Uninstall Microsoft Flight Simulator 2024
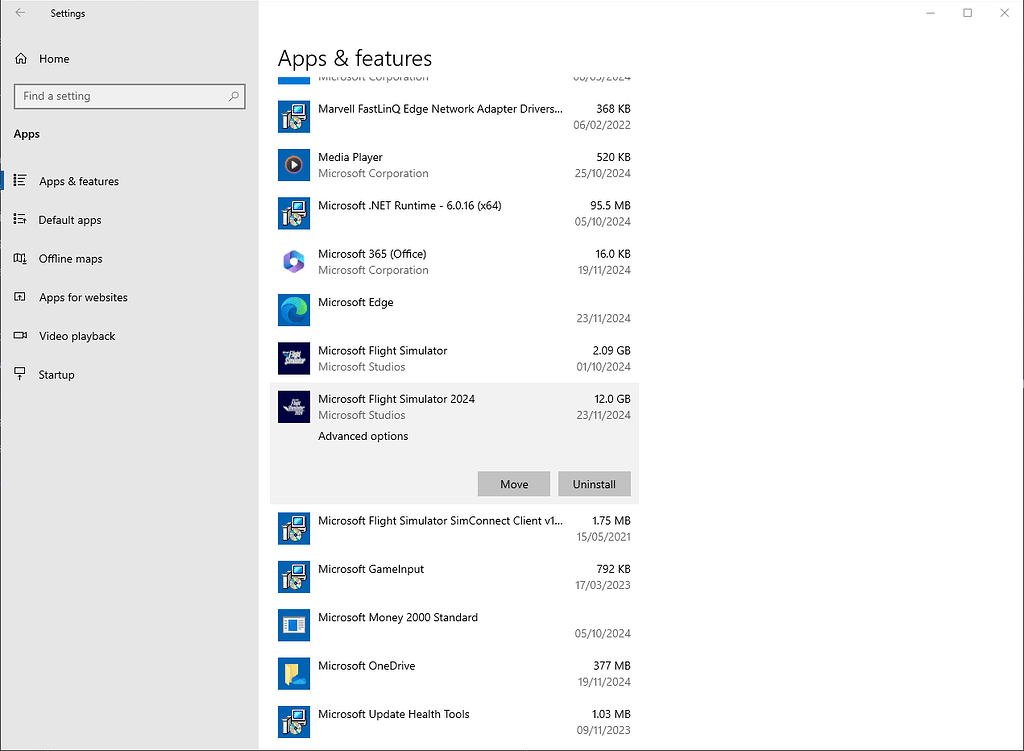 (x=594, y=484)
